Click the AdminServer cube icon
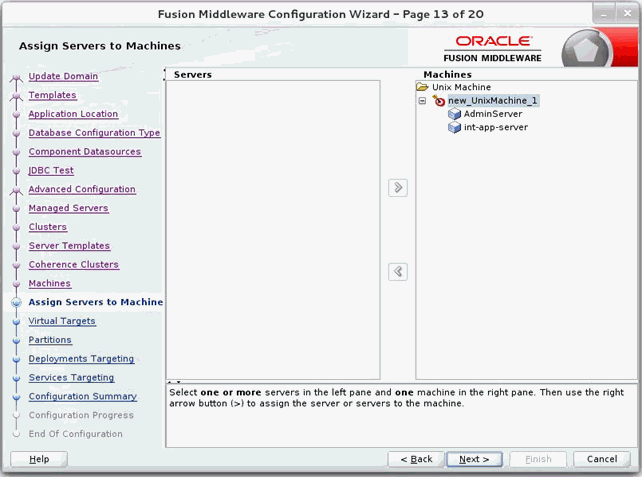The image size is (642, 477). 454,114
